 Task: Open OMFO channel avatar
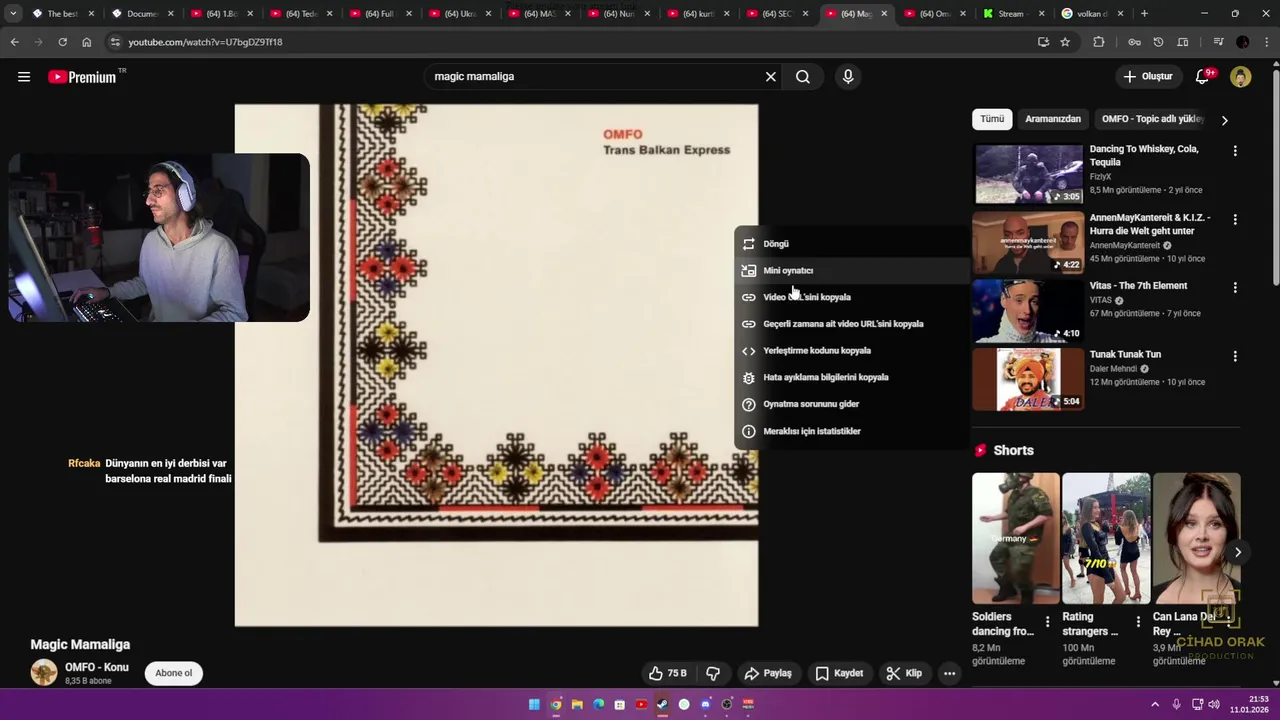coord(44,673)
